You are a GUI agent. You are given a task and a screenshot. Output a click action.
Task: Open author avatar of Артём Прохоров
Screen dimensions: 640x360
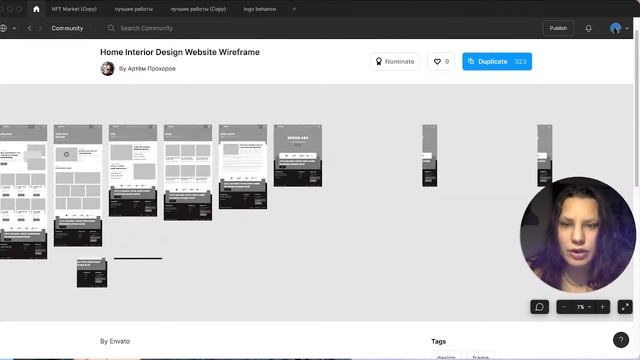click(107, 69)
